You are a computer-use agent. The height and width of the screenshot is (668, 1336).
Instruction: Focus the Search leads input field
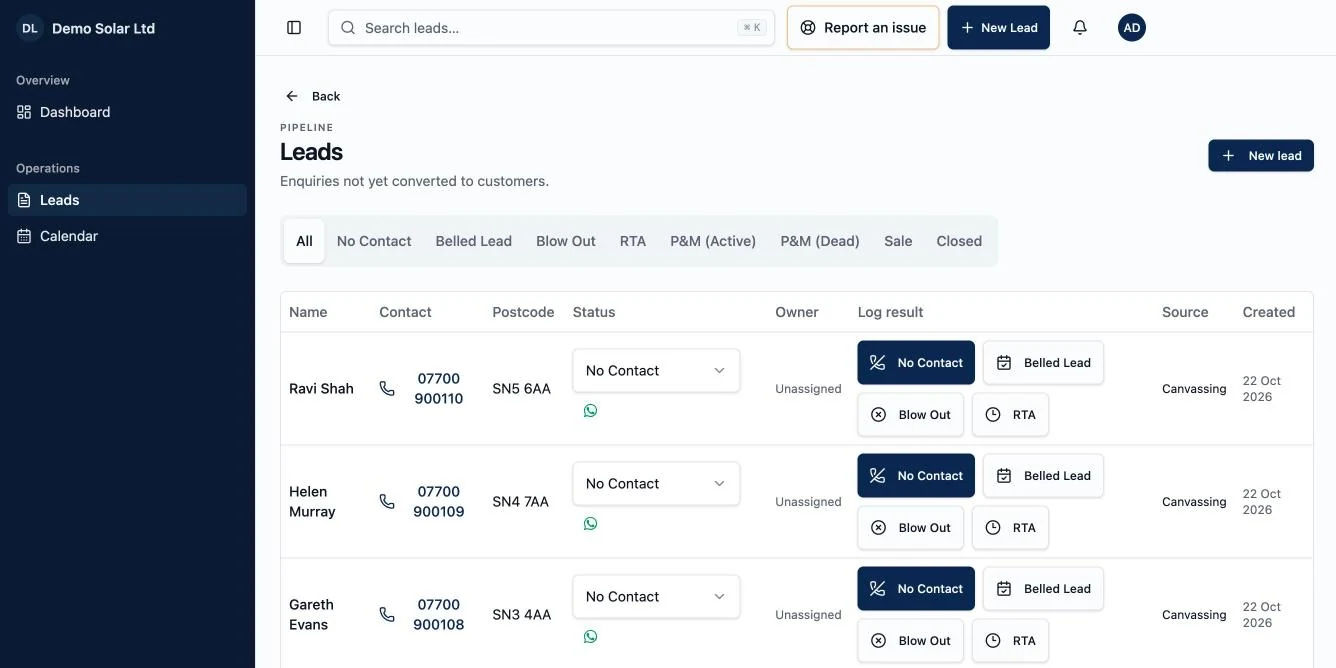tap(551, 28)
